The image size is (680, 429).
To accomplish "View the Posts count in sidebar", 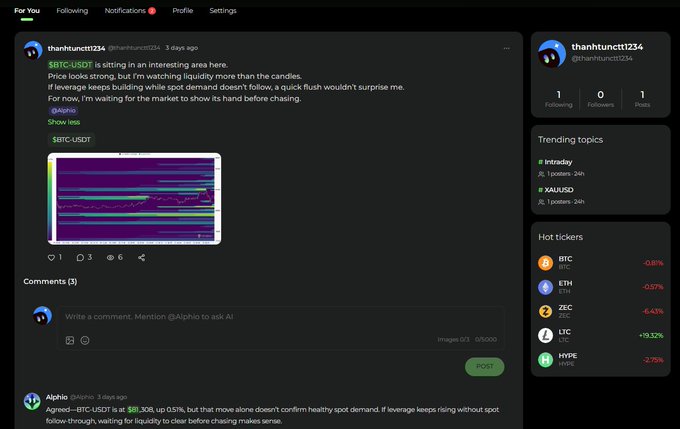I will pyautogui.click(x=642, y=98).
